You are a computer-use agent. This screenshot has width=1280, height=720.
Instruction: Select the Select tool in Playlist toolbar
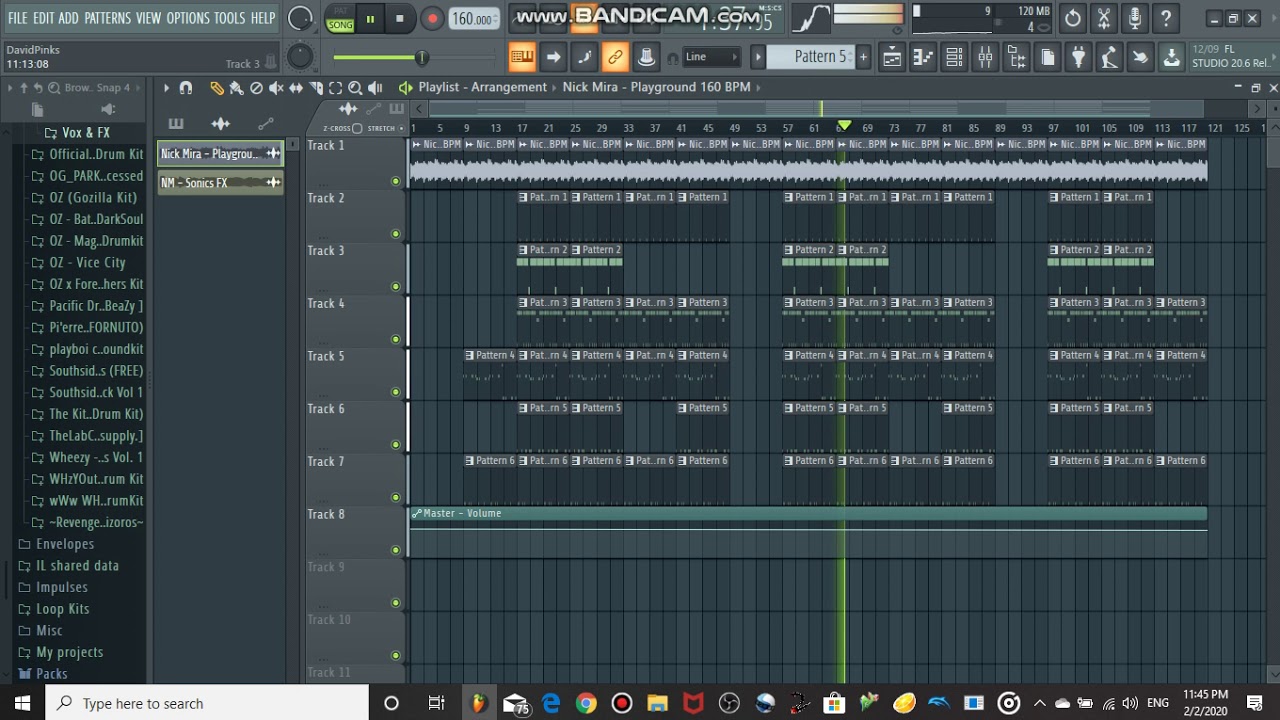coord(336,88)
